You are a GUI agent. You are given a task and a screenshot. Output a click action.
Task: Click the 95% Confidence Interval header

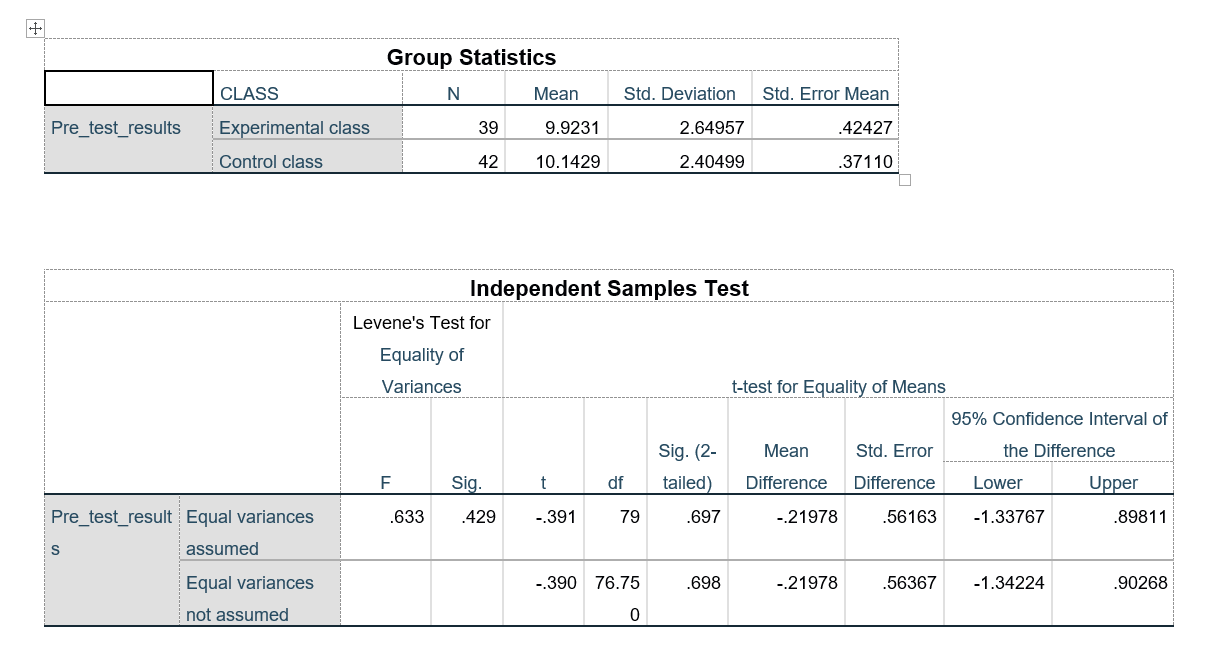click(x=1058, y=434)
